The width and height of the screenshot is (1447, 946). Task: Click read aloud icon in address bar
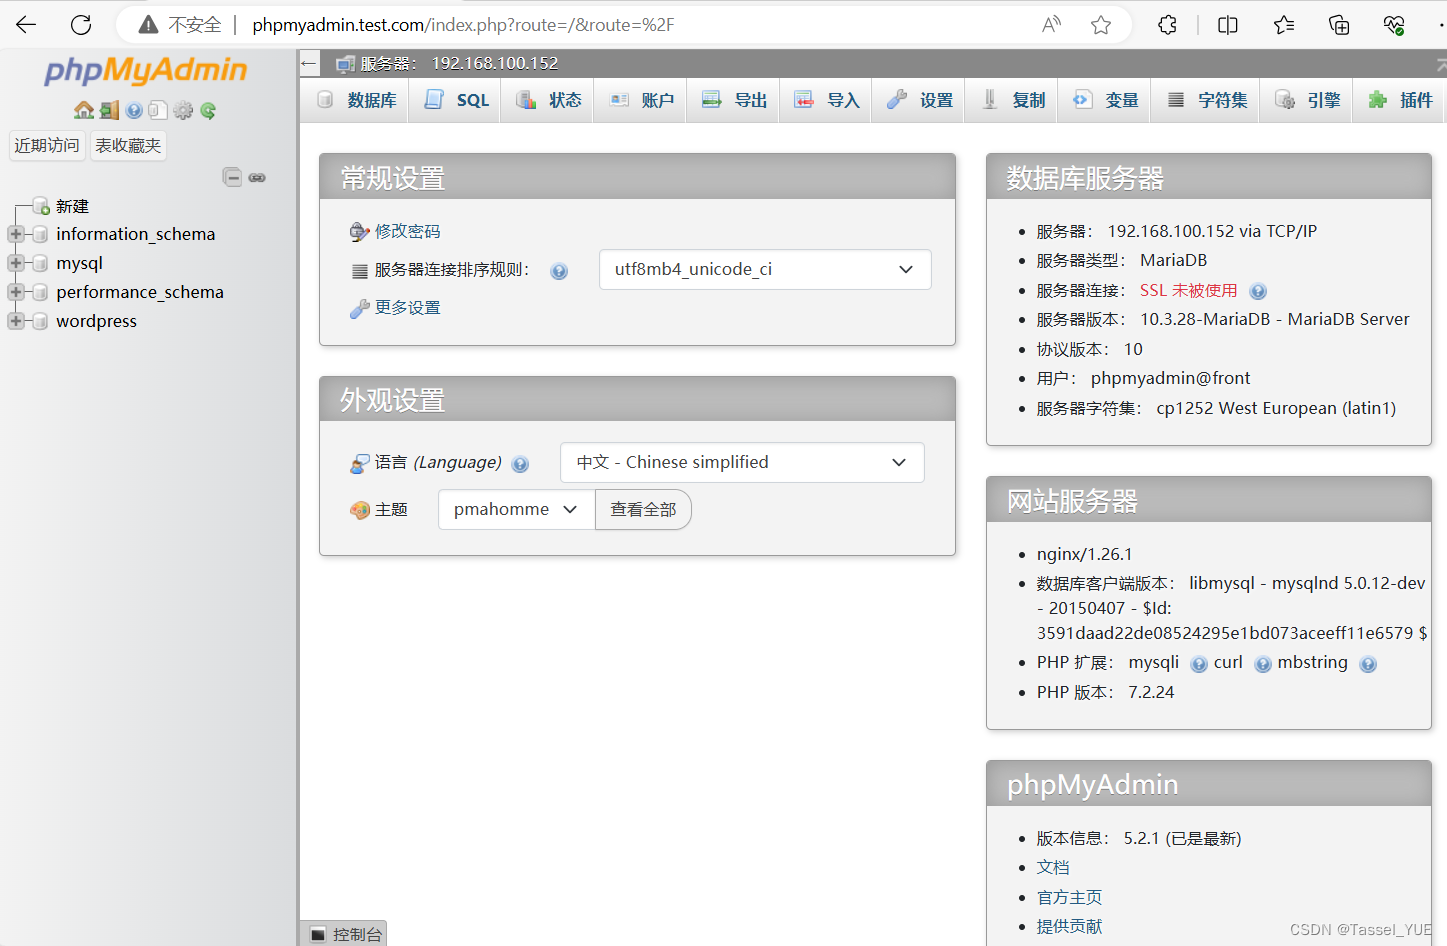click(1051, 25)
